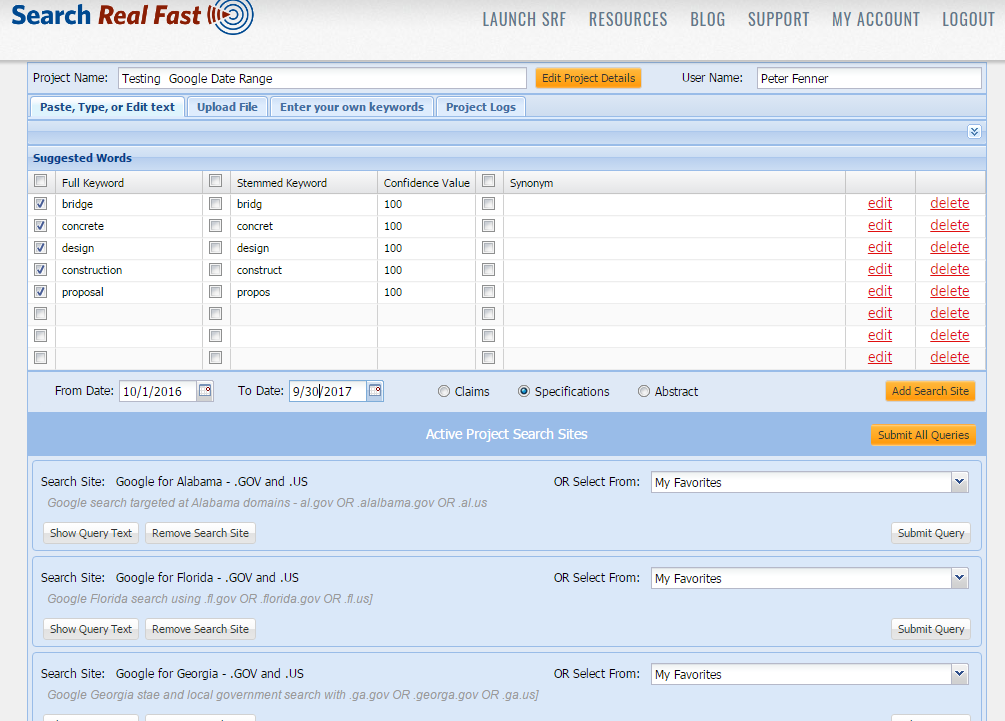Open MY ACCOUNT in the top navigation
This screenshot has height=721, width=1005.
point(876,20)
